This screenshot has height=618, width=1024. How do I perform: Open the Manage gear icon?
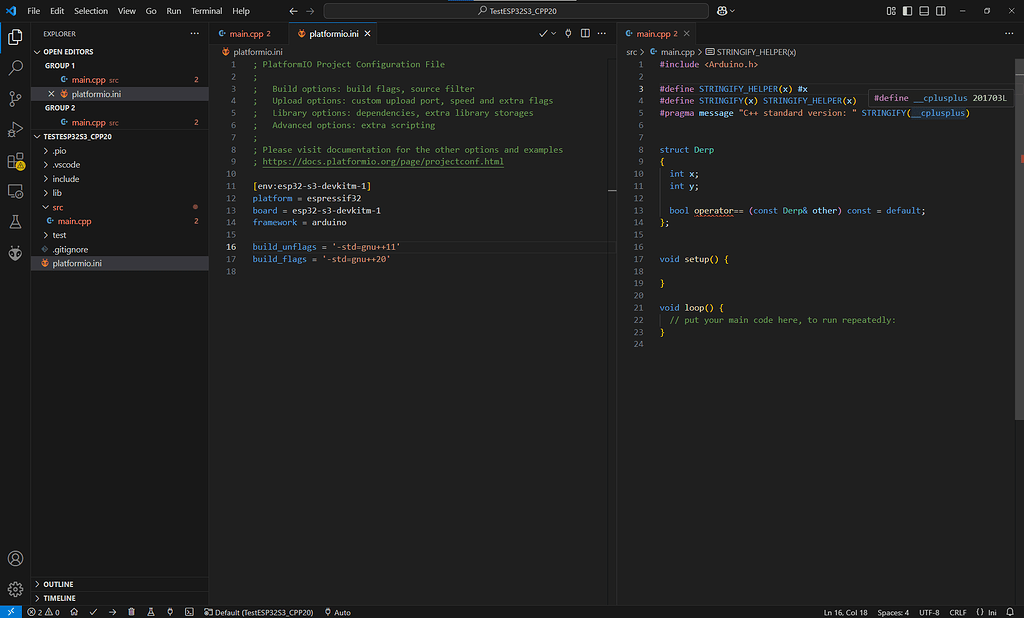pyautogui.click(x=15, y=589)
